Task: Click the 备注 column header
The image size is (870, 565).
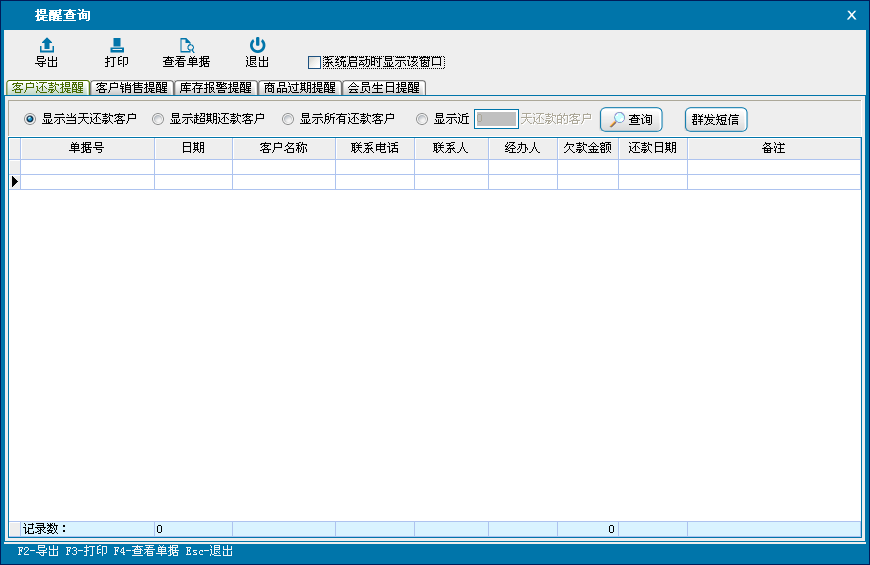Action: coord(773,148)
